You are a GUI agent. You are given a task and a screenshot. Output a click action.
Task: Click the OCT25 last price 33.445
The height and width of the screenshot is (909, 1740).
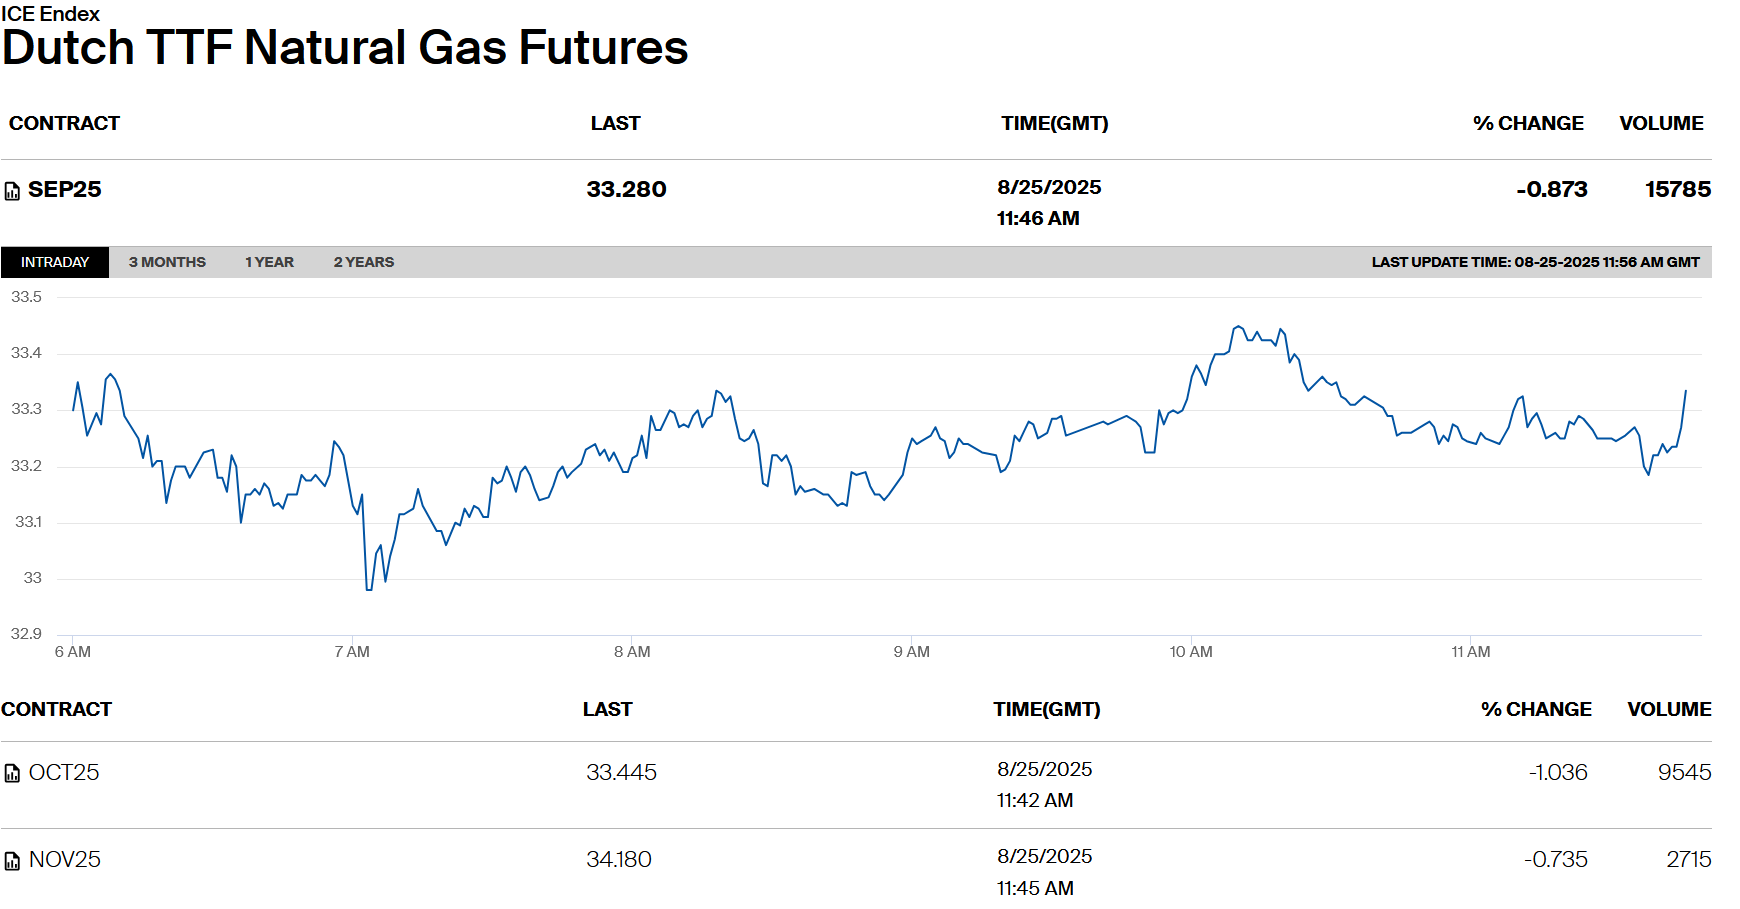[x=621, y=772]
